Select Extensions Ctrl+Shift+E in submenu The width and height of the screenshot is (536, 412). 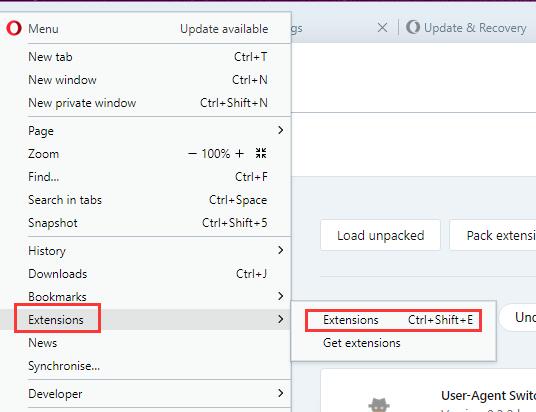coord(393,320)
